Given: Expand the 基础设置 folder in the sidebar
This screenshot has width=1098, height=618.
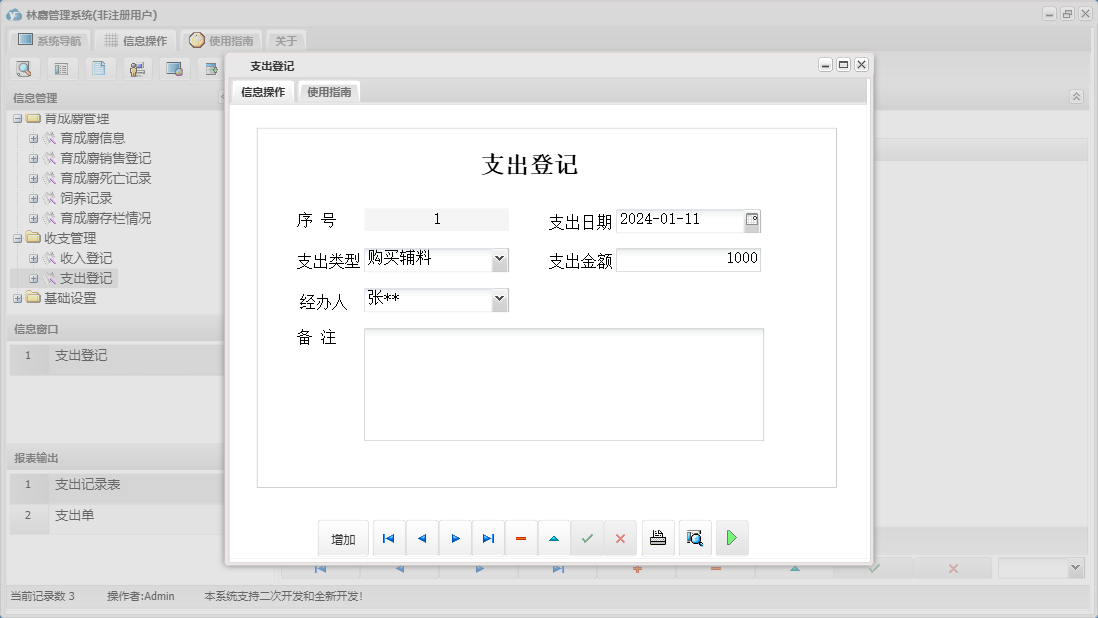Looking at the screenshot, I should click(16, 298).
